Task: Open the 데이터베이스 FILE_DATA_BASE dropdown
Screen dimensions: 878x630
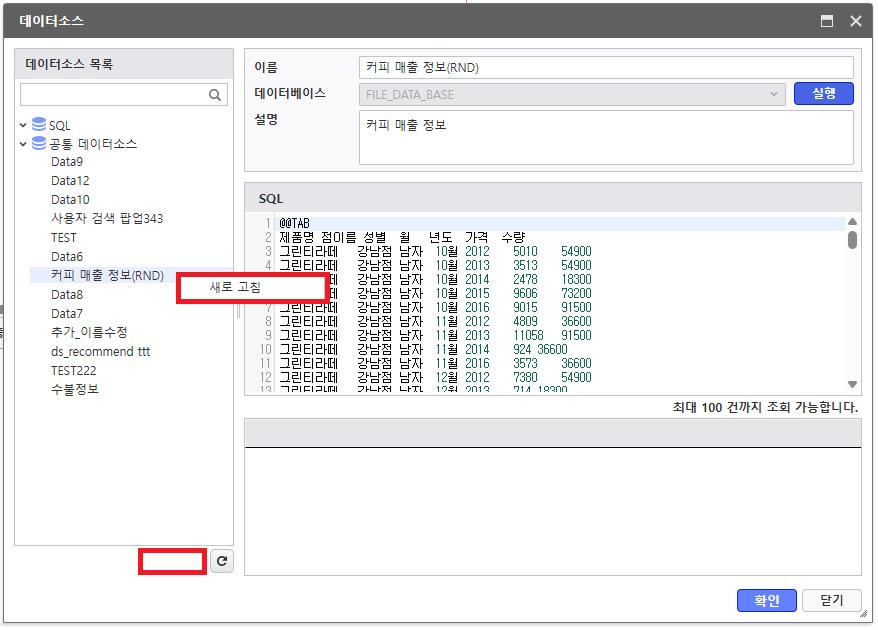Action: [773, 94]
